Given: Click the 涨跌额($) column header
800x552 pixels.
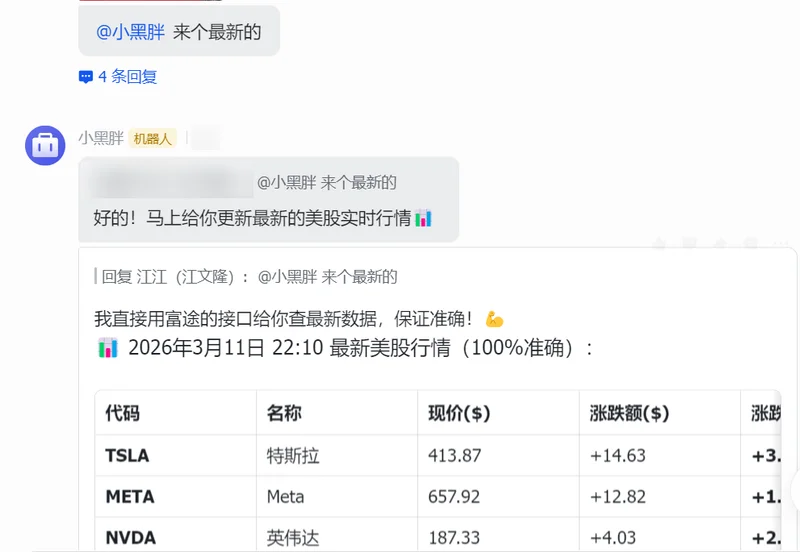Looking at the screenshot, I should (x=629, y=413).
